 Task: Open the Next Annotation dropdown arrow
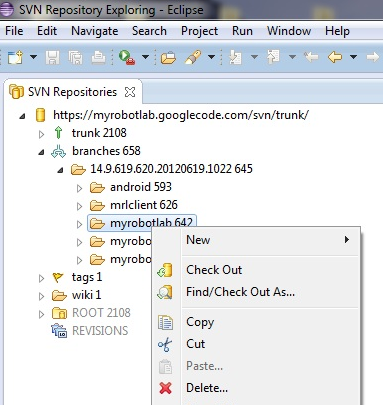click(254, 57)
